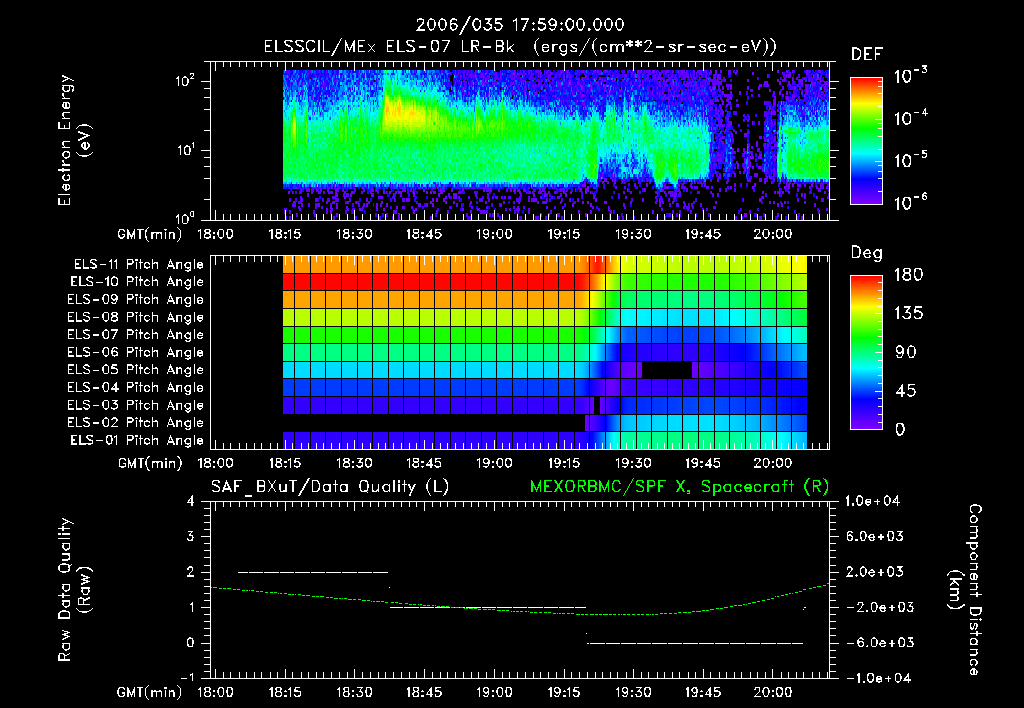Click the plot title timestamp 2006/035 17:59:00.000
1024x708 pixels.
pos(520,25)
